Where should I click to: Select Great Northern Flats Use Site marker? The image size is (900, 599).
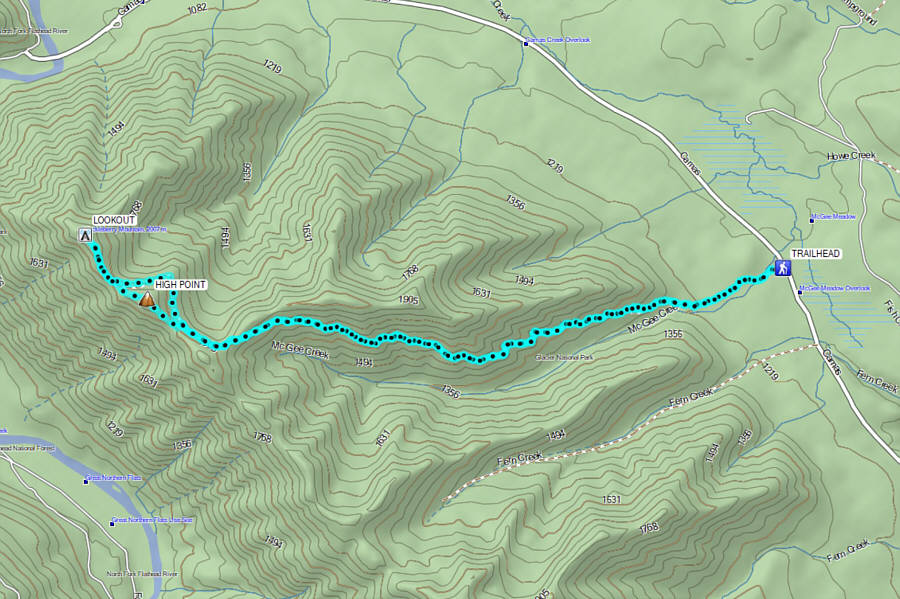point(112,523)
